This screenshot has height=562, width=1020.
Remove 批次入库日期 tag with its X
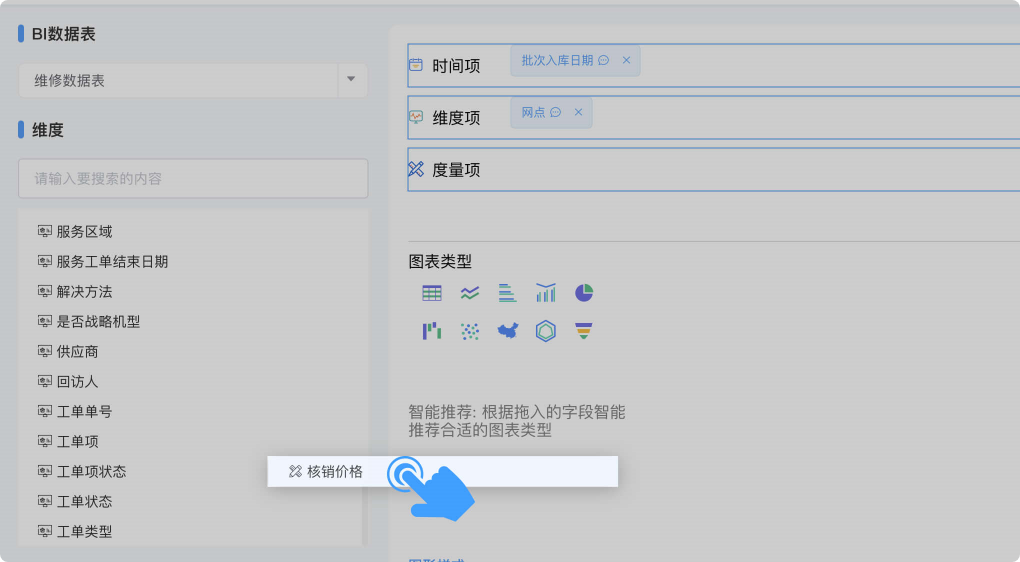tap(626, 60)
